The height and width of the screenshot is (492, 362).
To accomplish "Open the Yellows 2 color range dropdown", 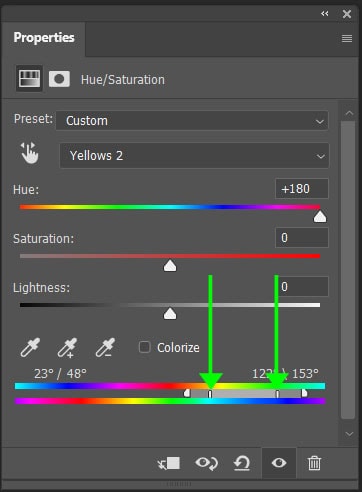I will pyautogui.click(x=194, y=156).
